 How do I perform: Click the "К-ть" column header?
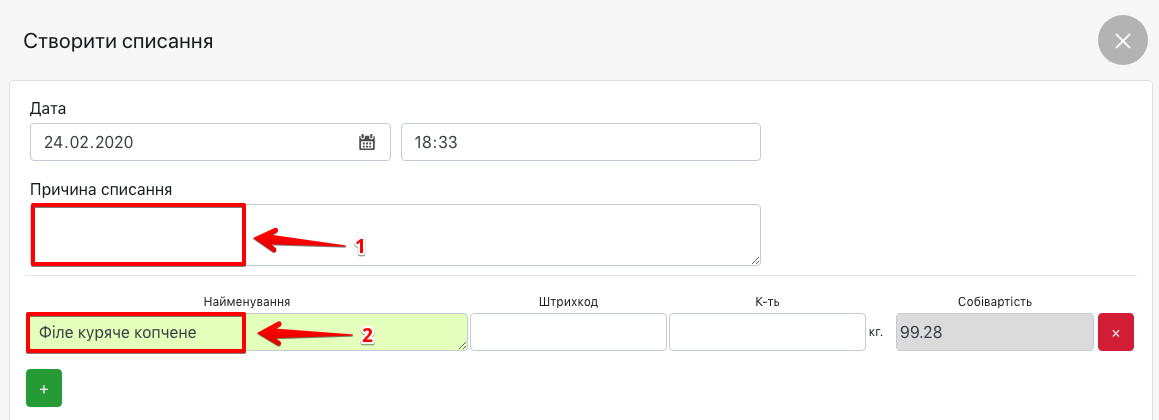766,301
